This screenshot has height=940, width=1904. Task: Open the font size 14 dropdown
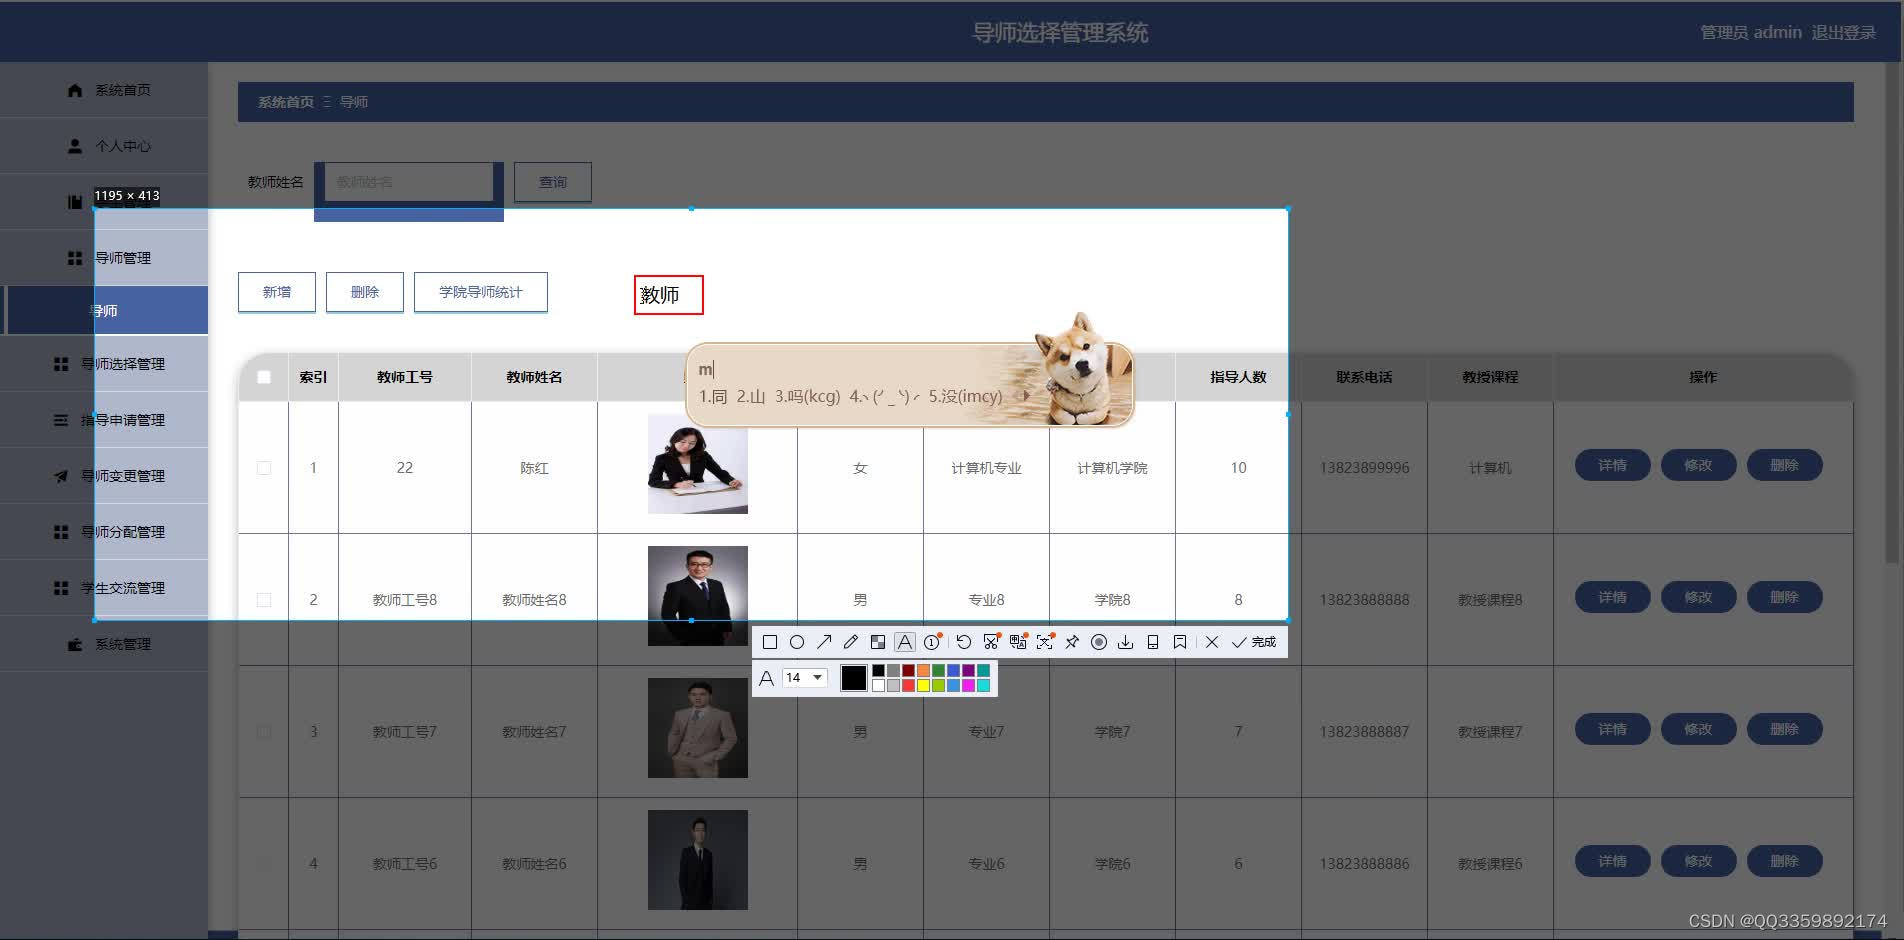(804, 678)
